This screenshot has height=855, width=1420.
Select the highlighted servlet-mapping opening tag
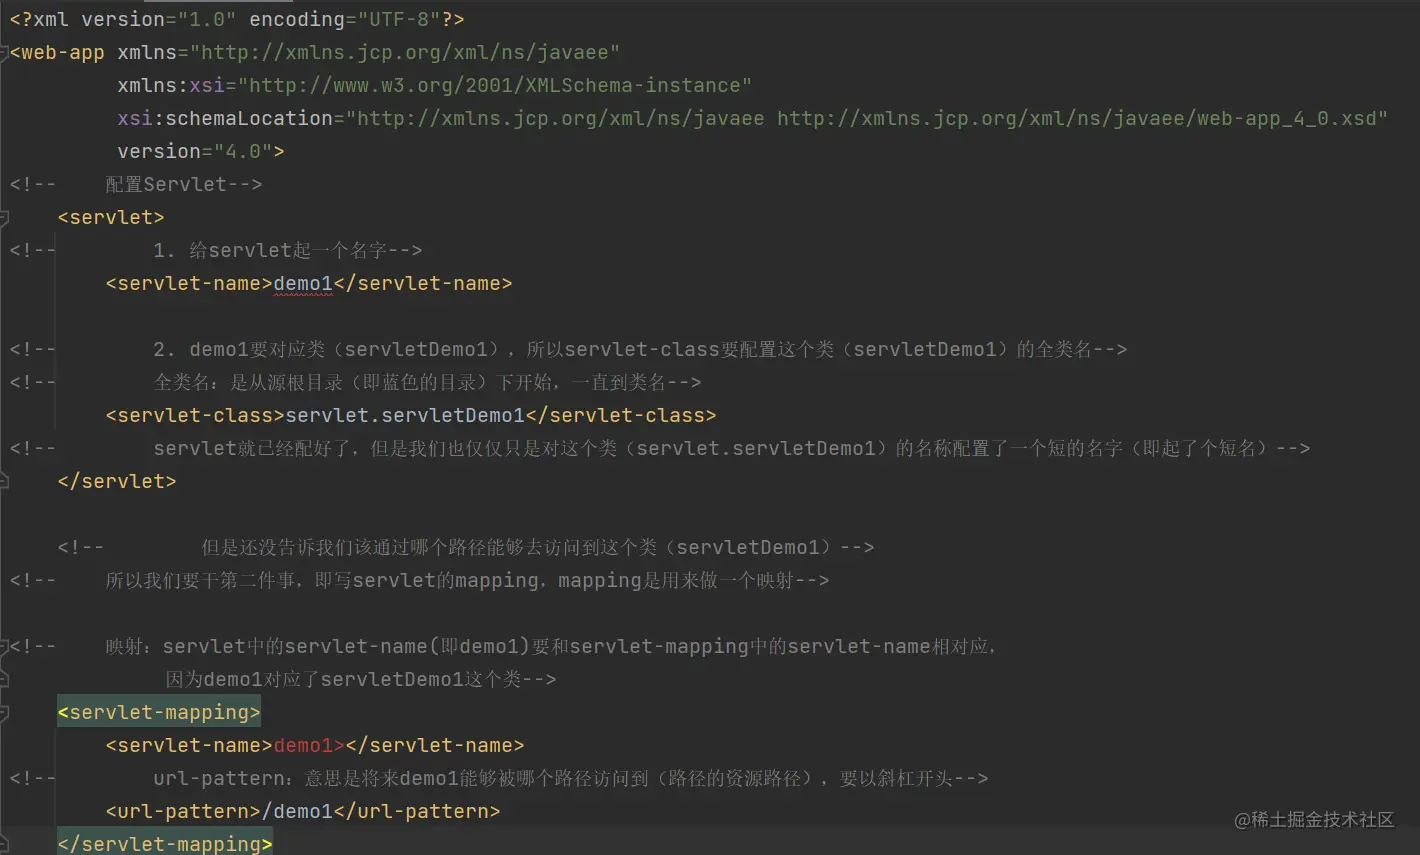pyautogui.click(x=158, y=712)
